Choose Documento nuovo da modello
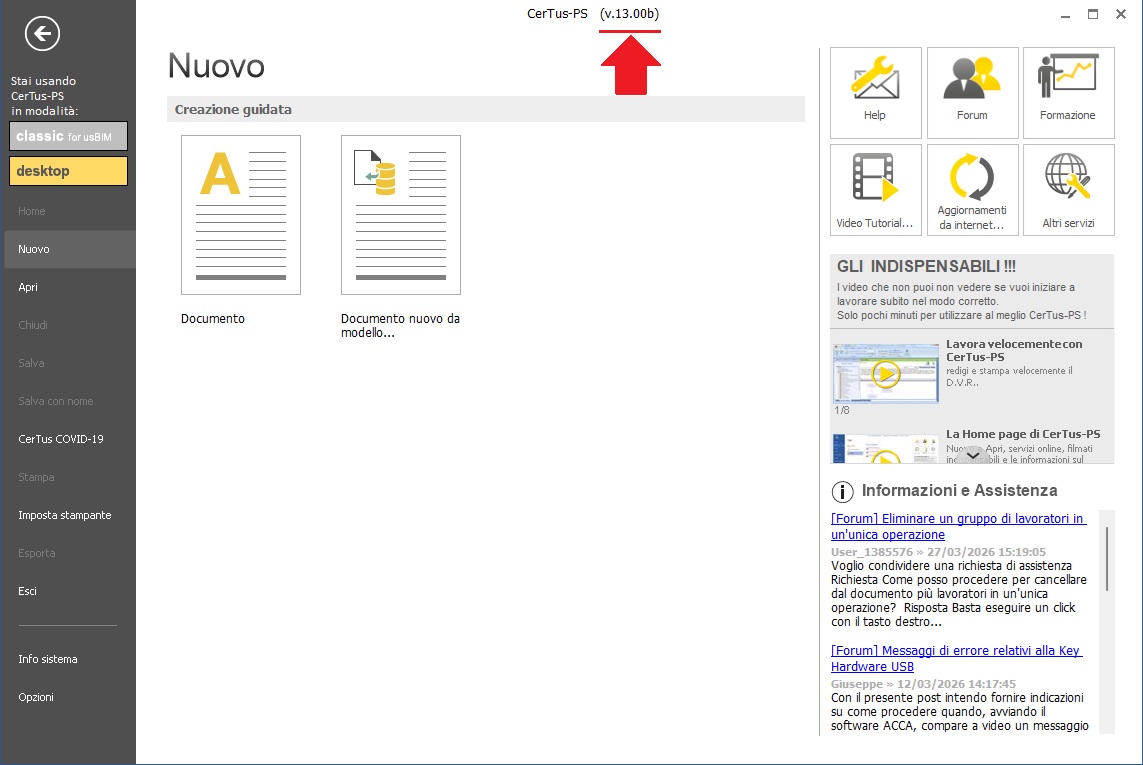This screenshot has width=1143, height=765. coord(400,215)
